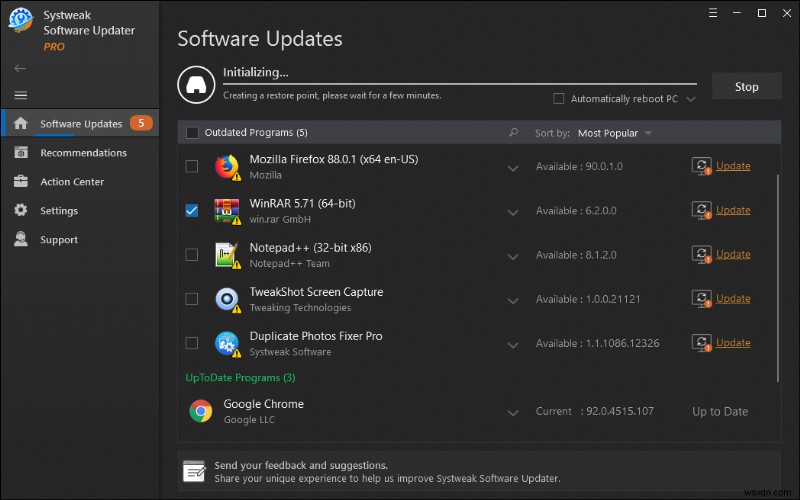The height and width of the screenshot is (500, 800).
Task: Open Support section
Action: pyautogui.click(x=80, y=239)
